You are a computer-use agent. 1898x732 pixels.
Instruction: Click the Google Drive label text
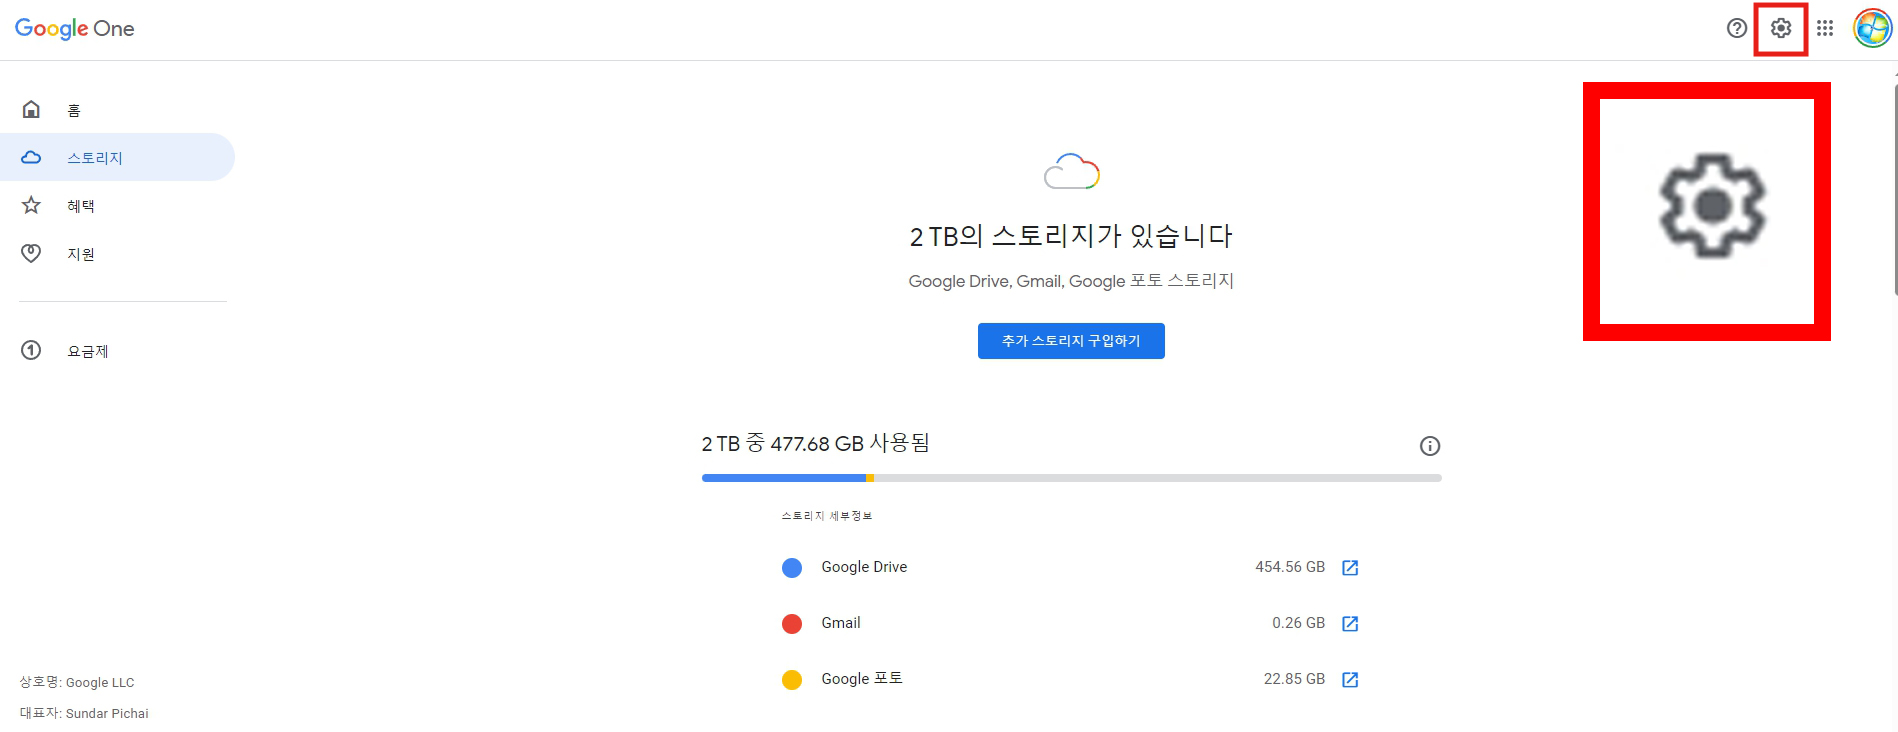coord(864,567)
